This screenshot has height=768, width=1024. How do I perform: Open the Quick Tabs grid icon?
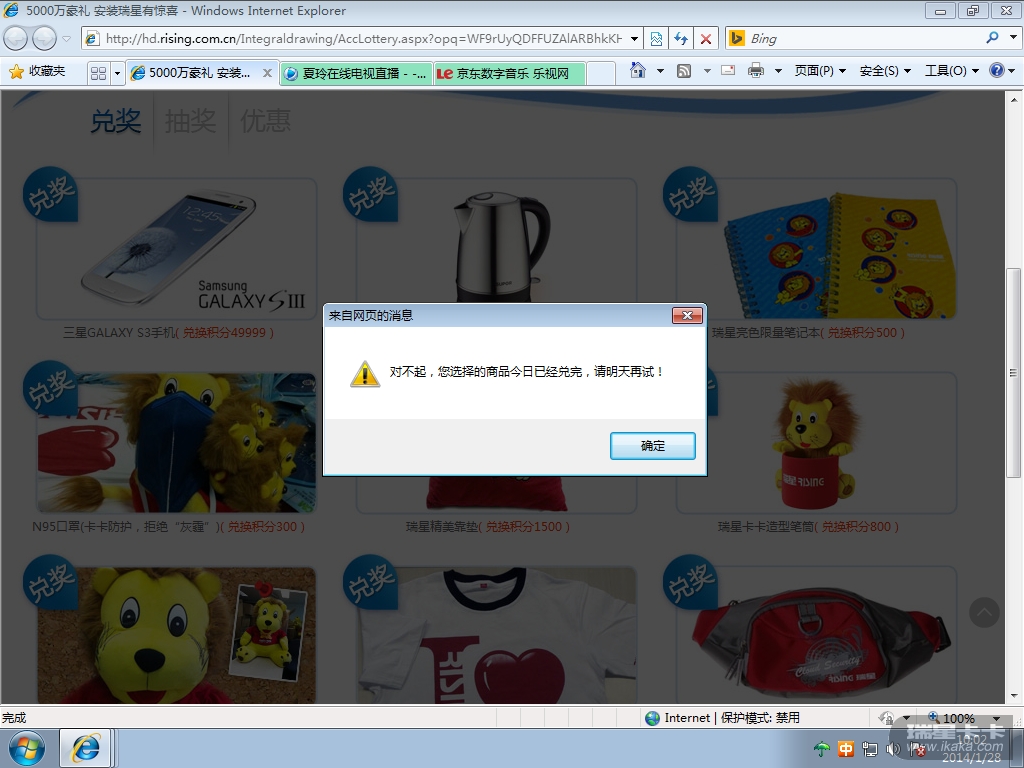(99, 72)
